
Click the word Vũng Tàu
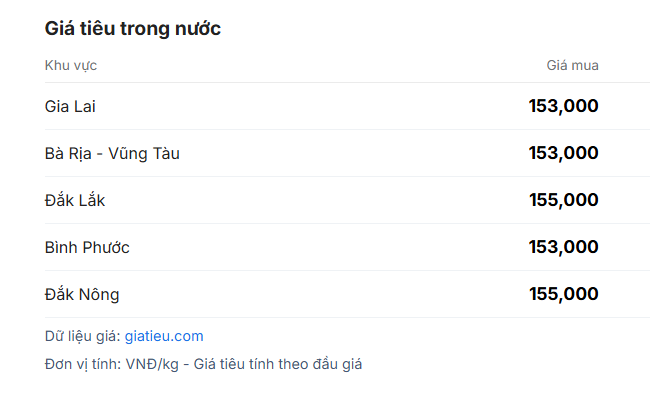(144, 153)
